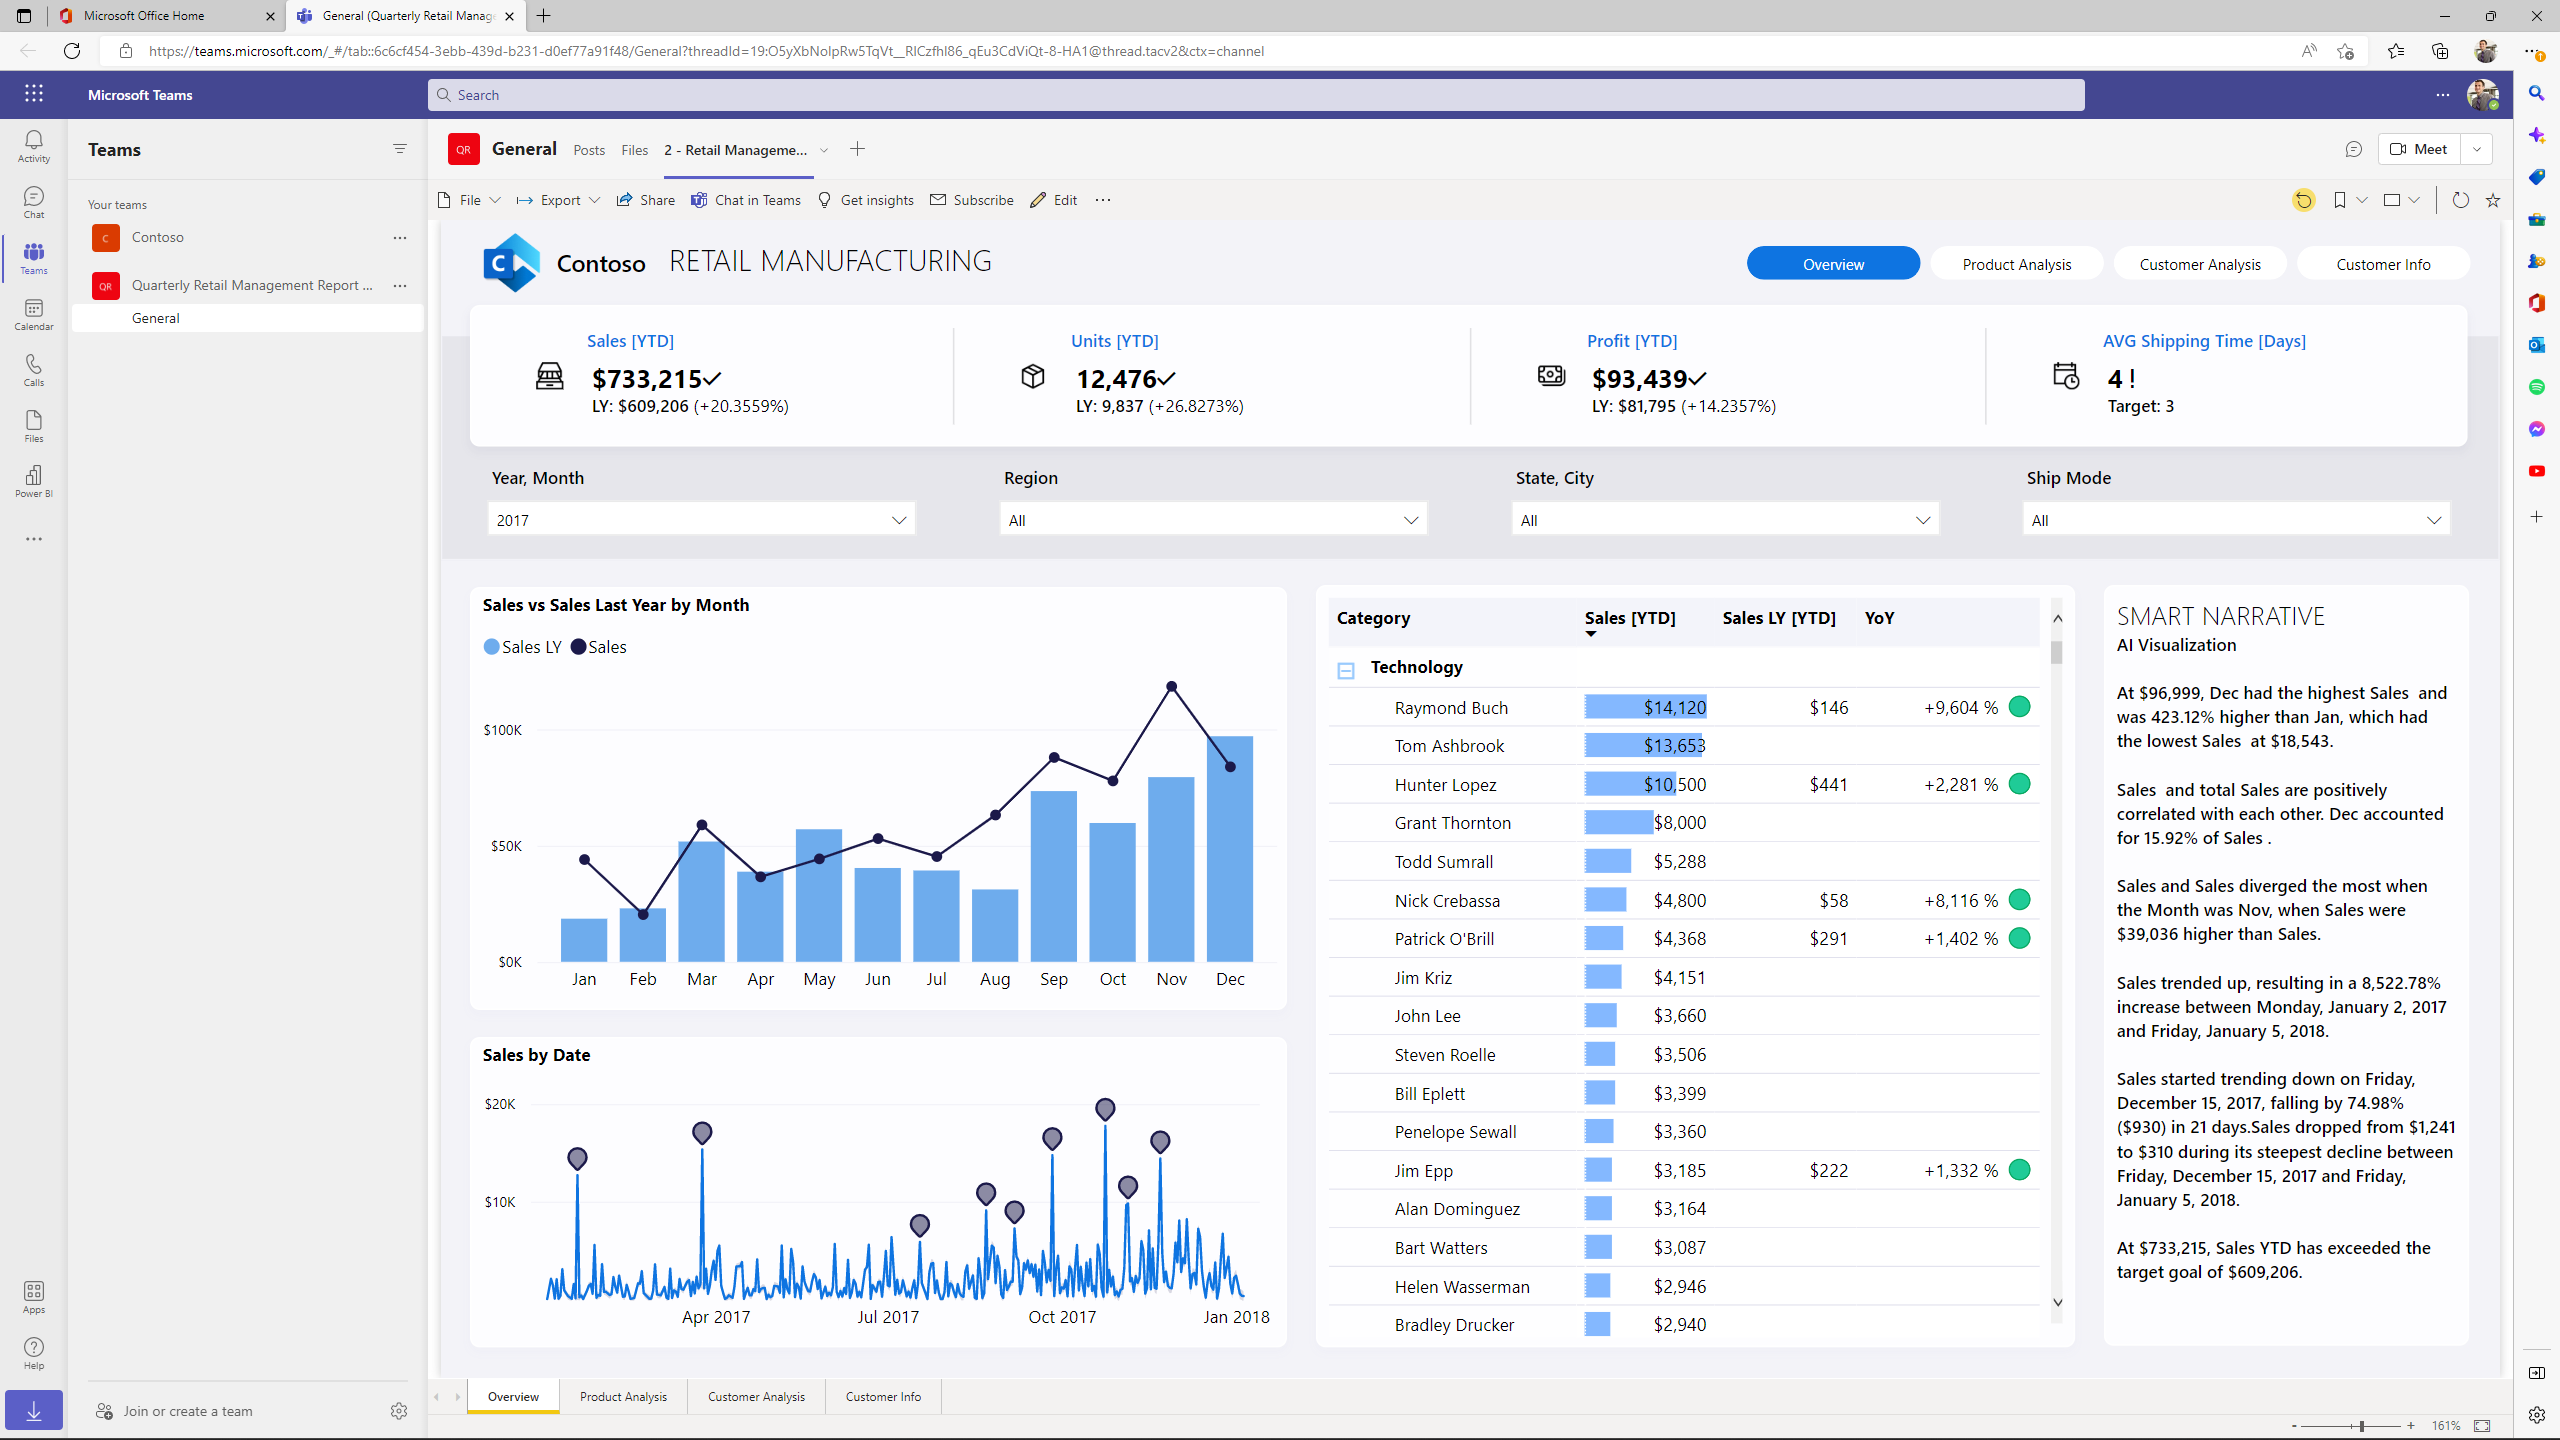Select the Product Analysis bottom page tab
Image resolution: width=2560 pixels, height=1440 pixels.
(x=623, y=1397)
